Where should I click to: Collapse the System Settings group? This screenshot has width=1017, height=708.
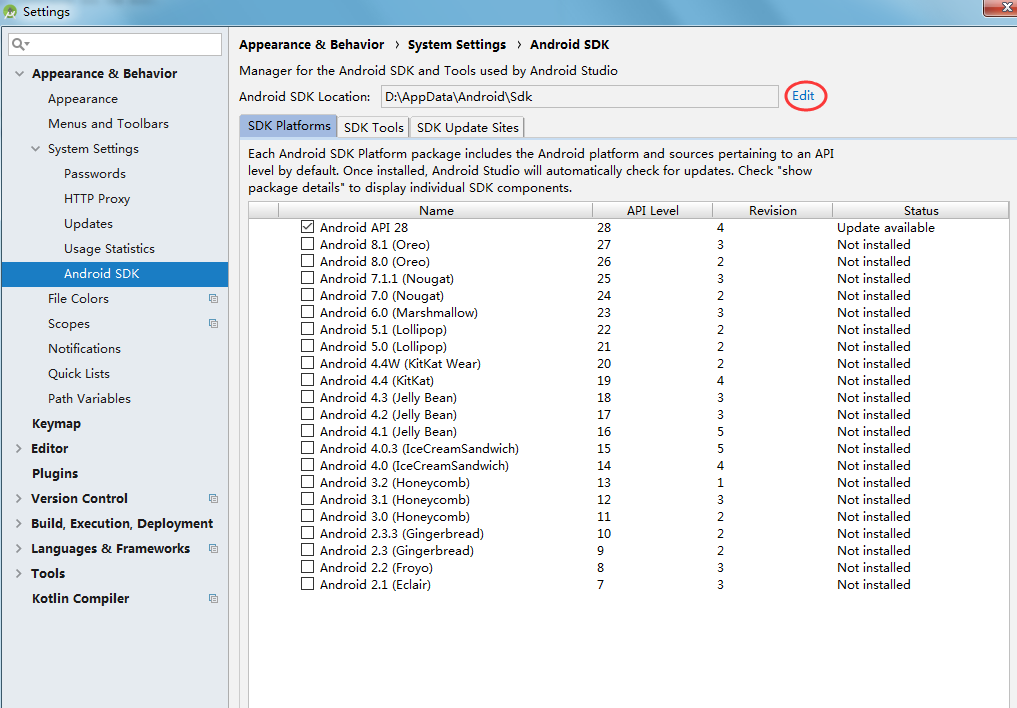[34, 148]
